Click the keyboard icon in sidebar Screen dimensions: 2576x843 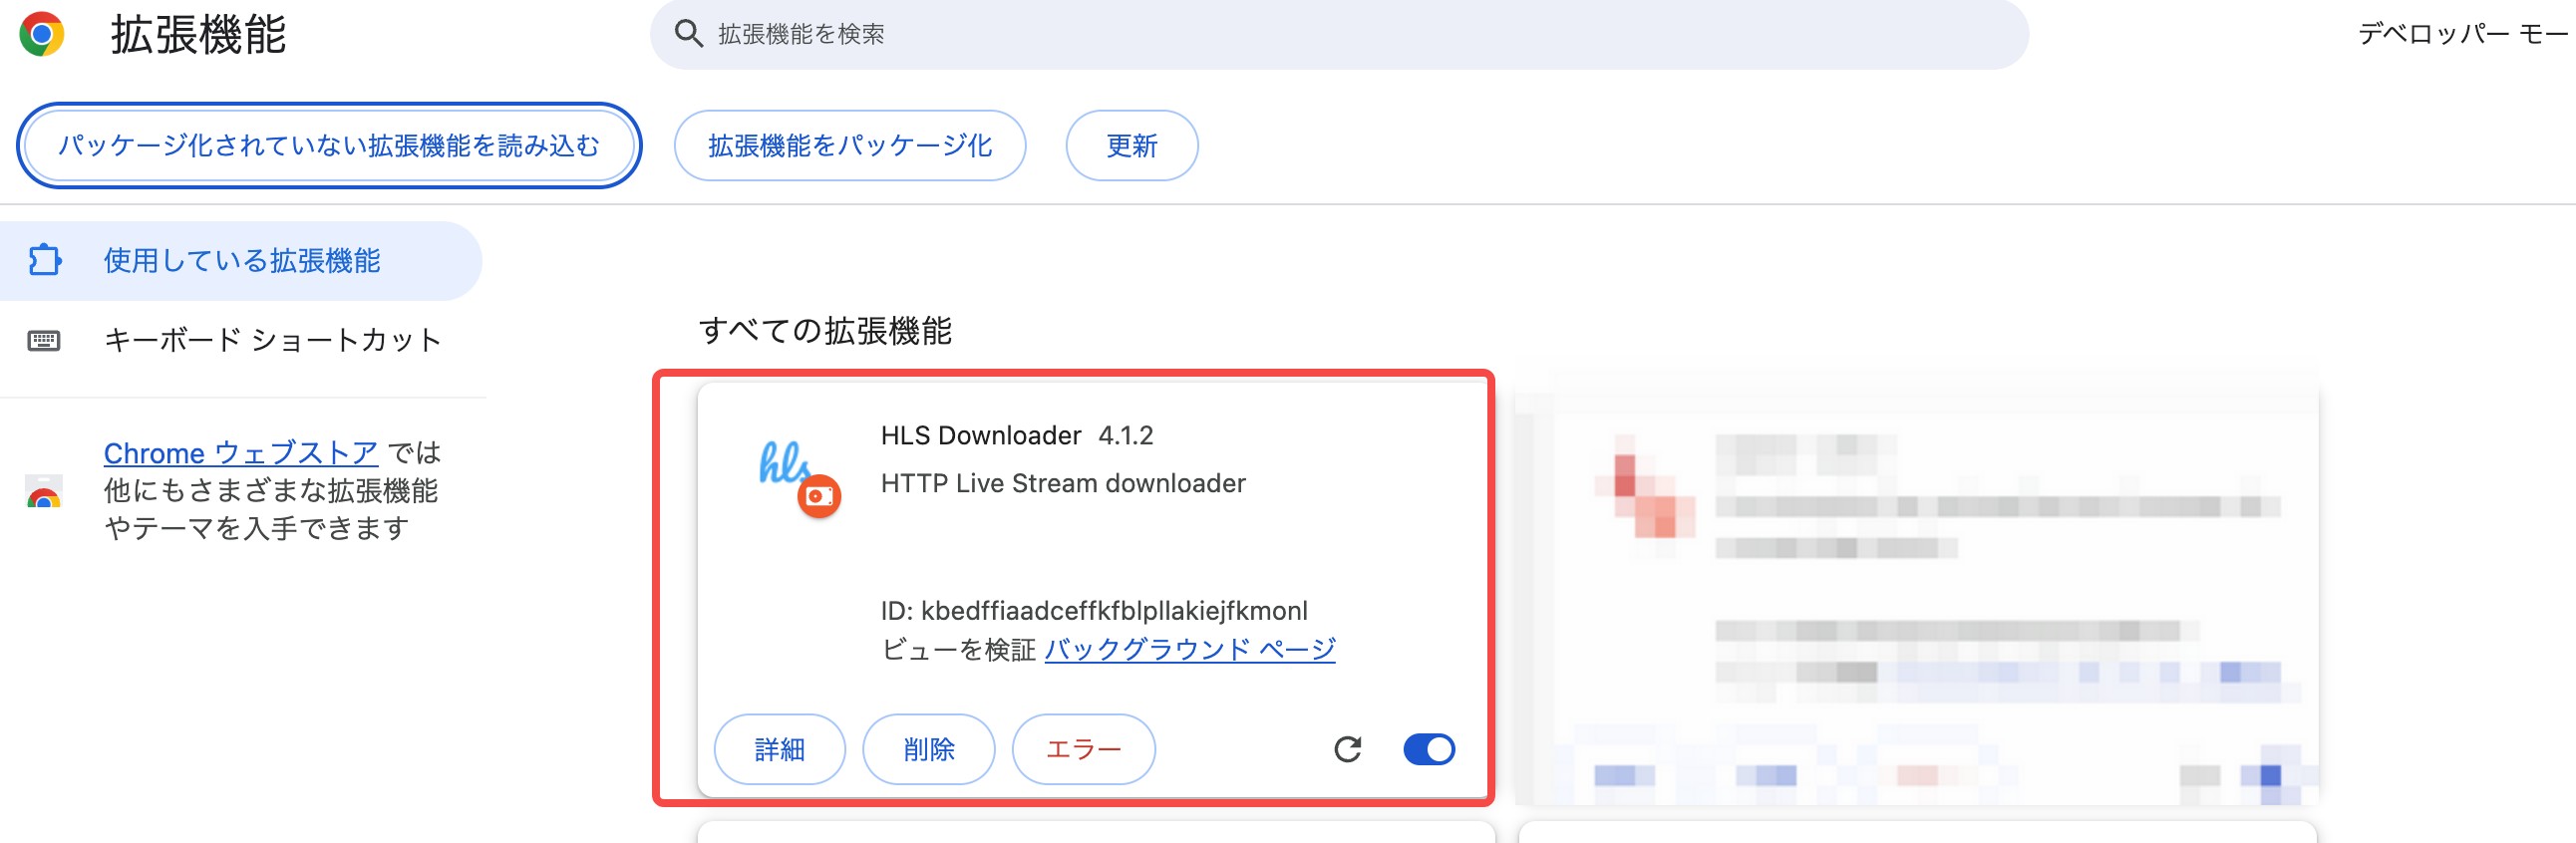44,341
